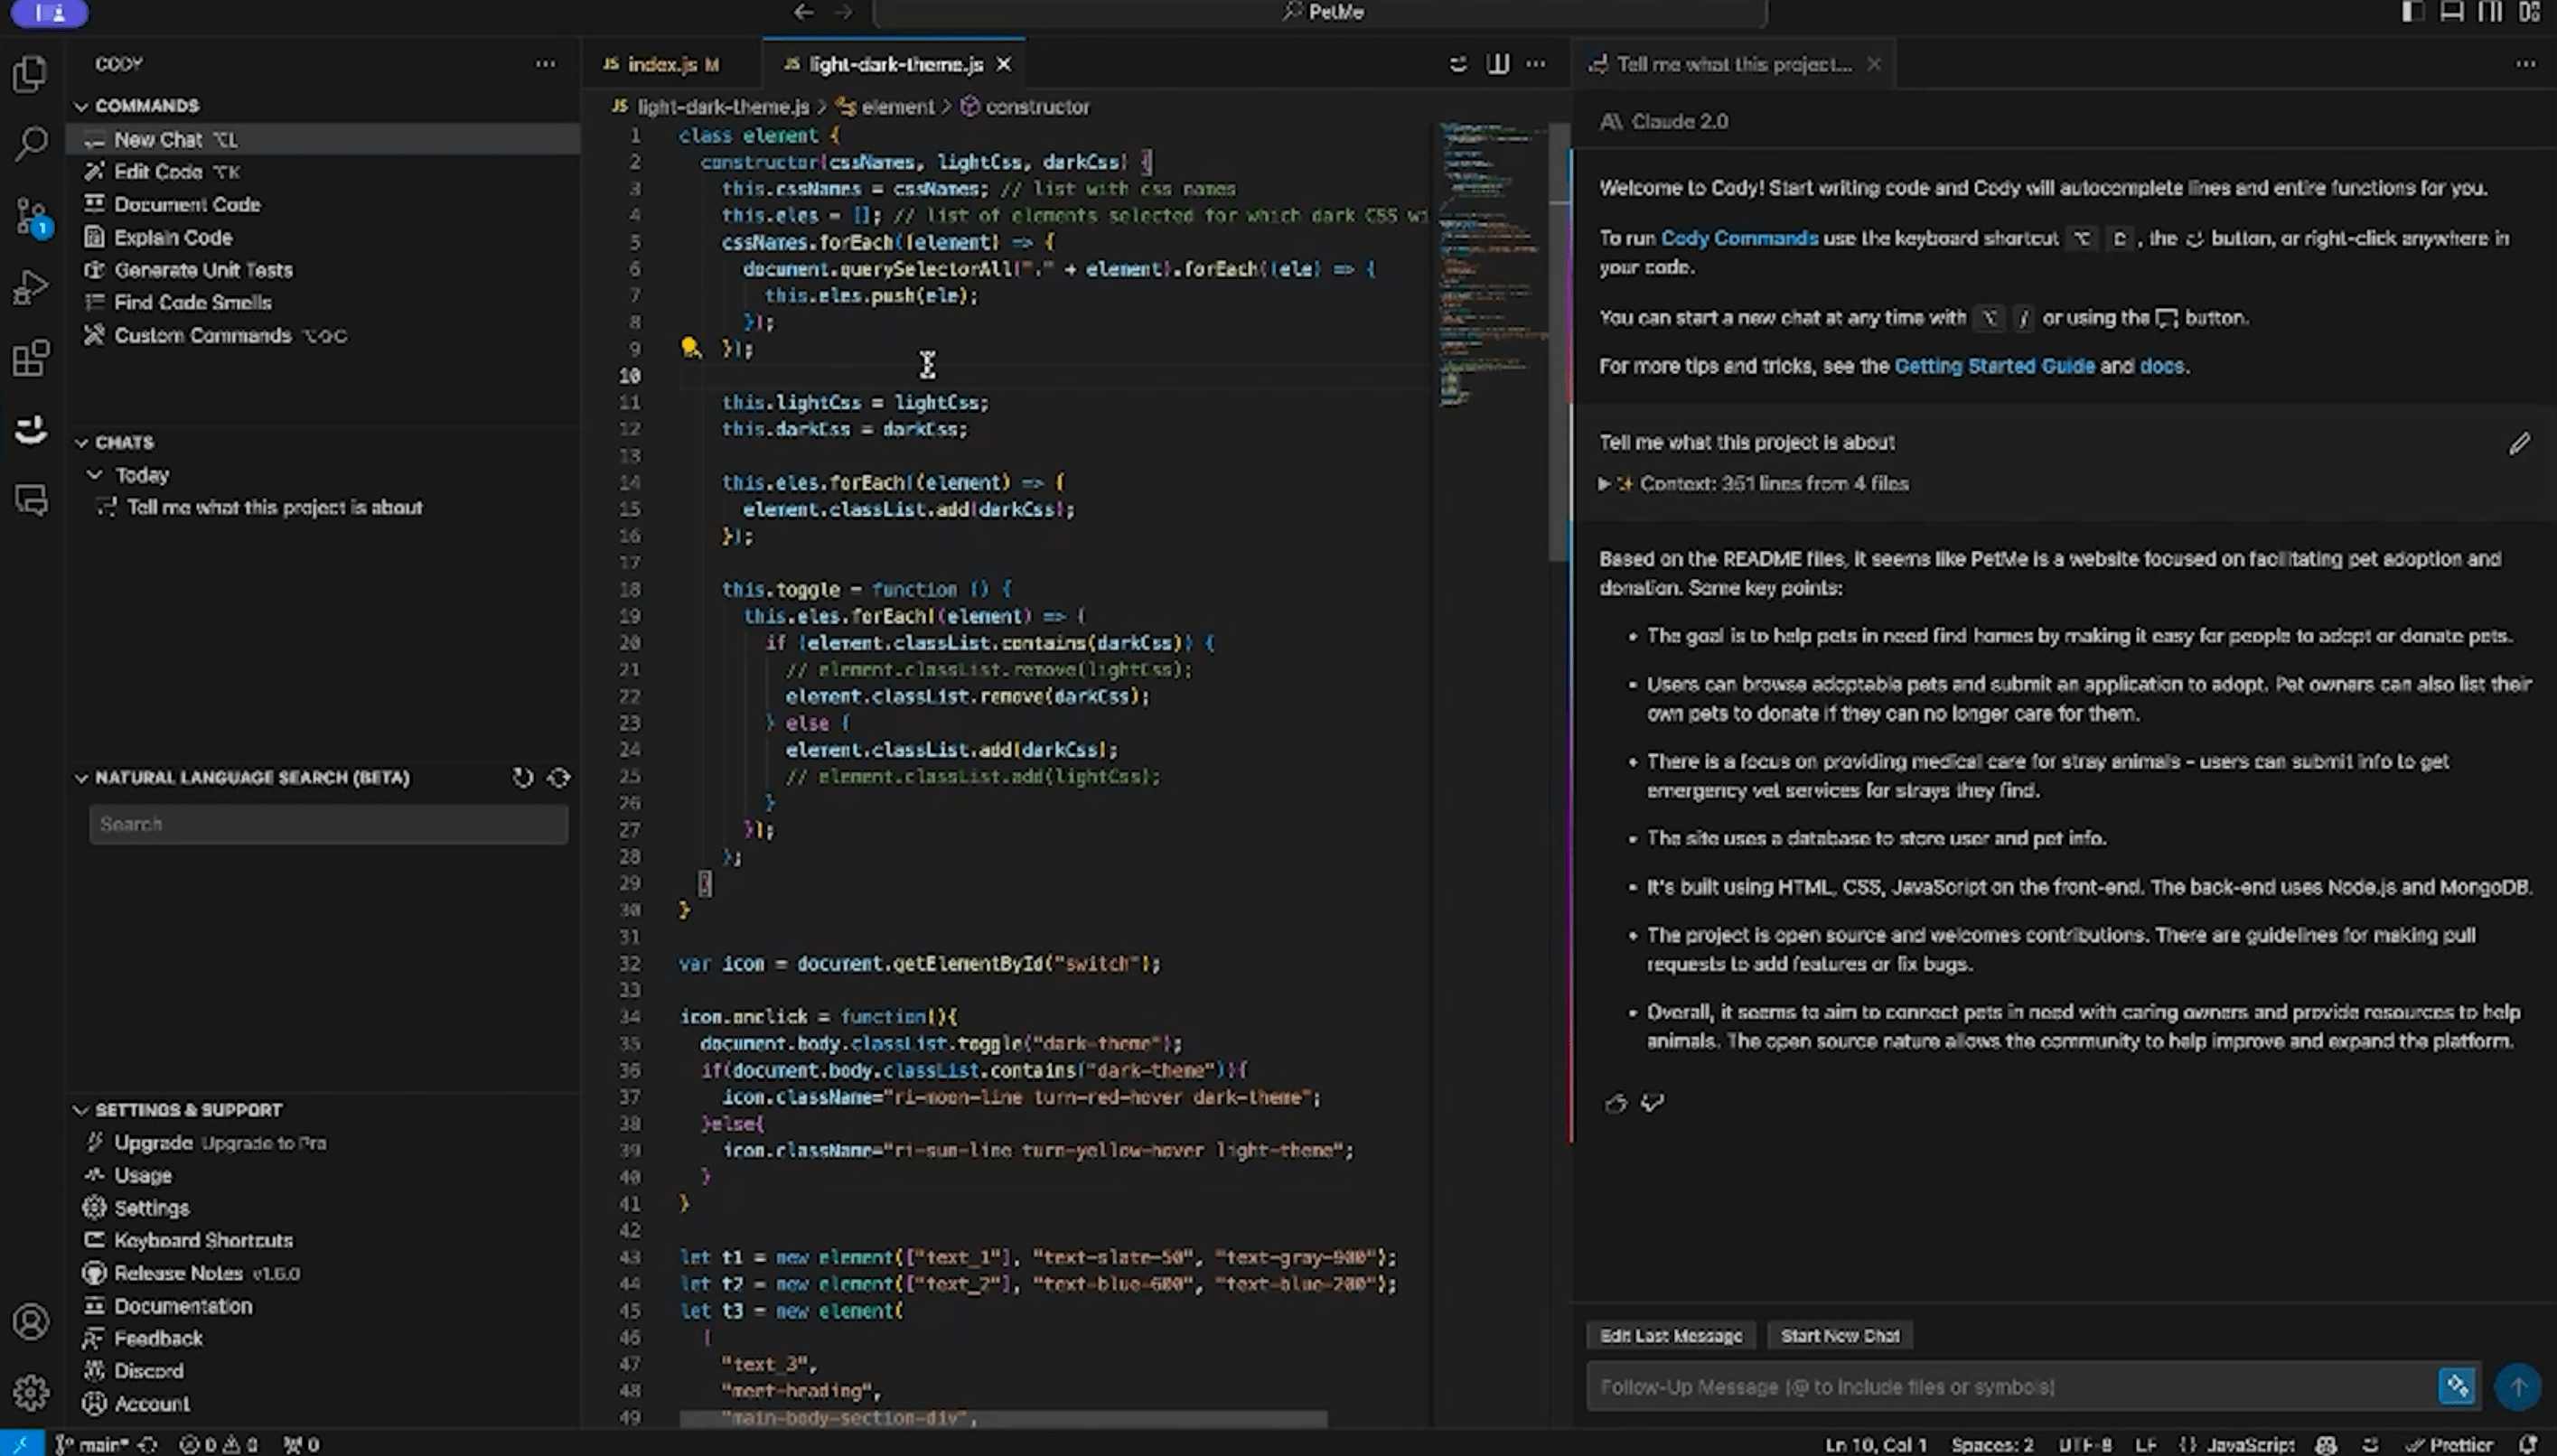Split the editor using the split icon
2557x1456 pixels.
1497,63
